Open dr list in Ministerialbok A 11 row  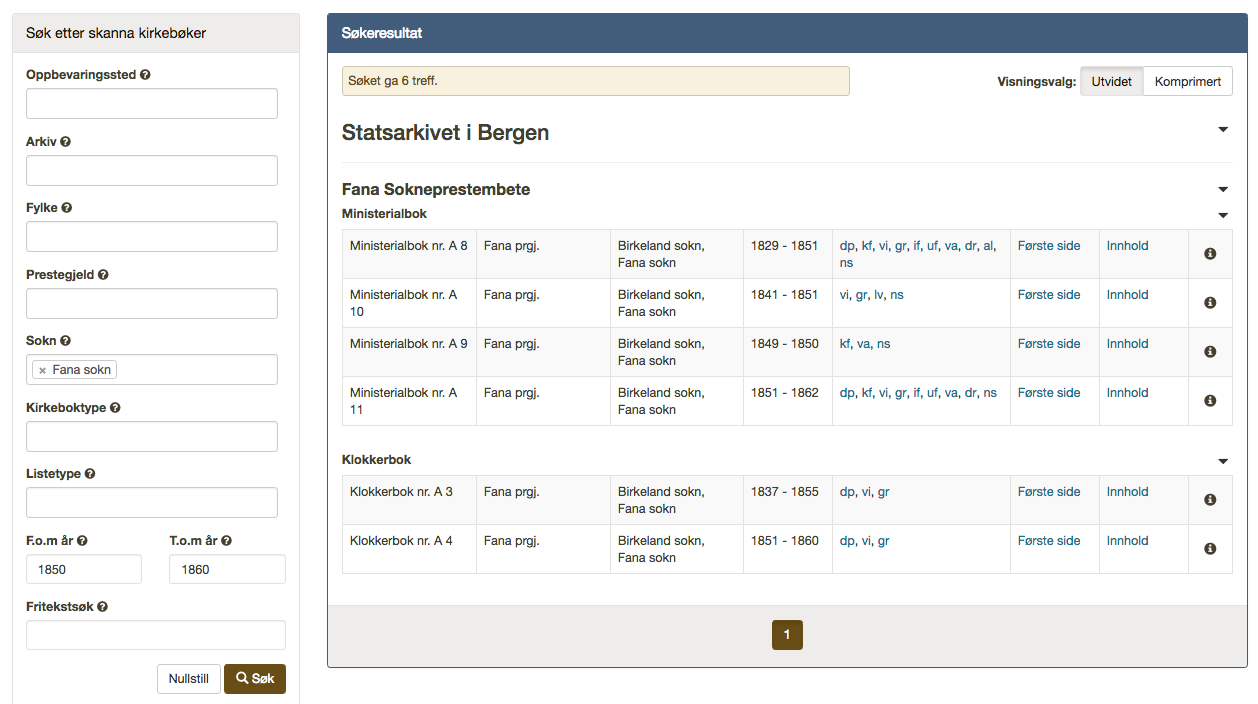970,393
